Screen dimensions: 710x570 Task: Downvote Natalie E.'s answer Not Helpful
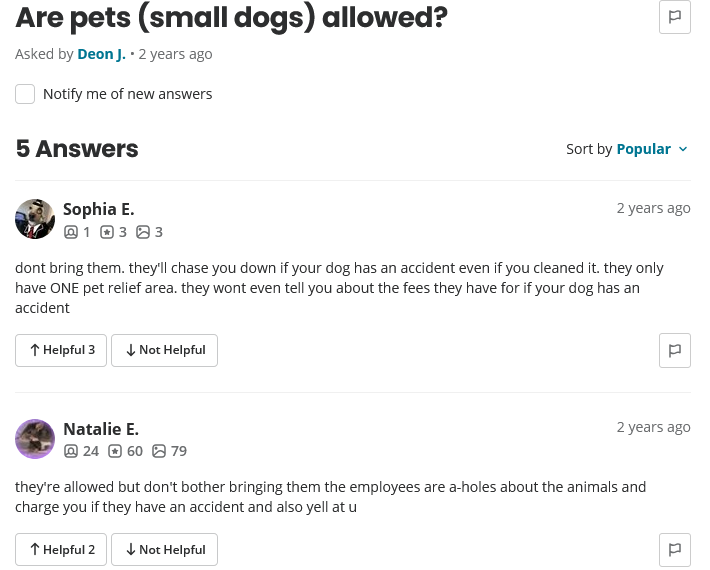[164, 550]
